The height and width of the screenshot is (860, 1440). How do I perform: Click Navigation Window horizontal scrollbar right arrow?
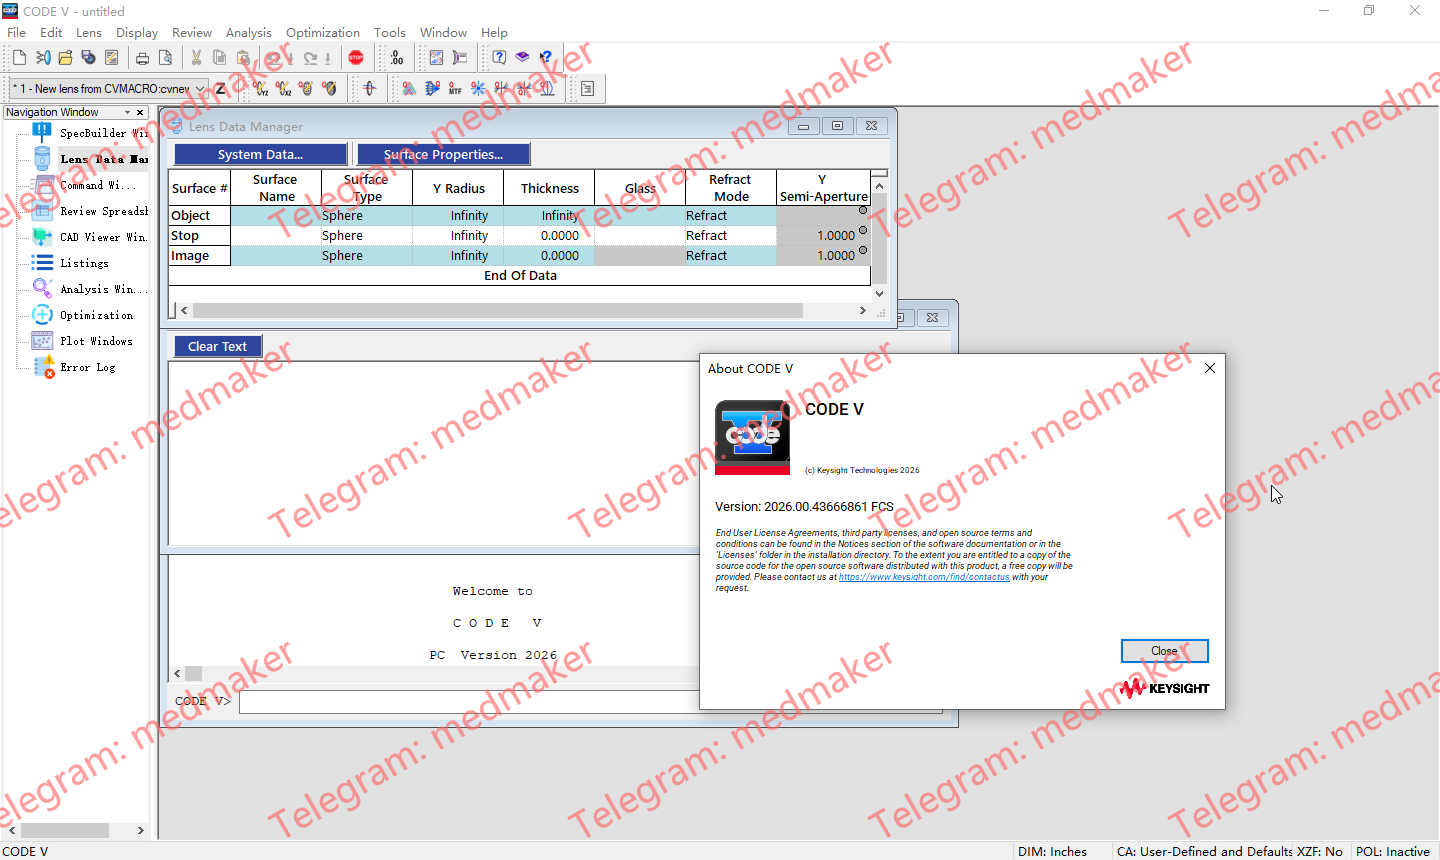141,830
